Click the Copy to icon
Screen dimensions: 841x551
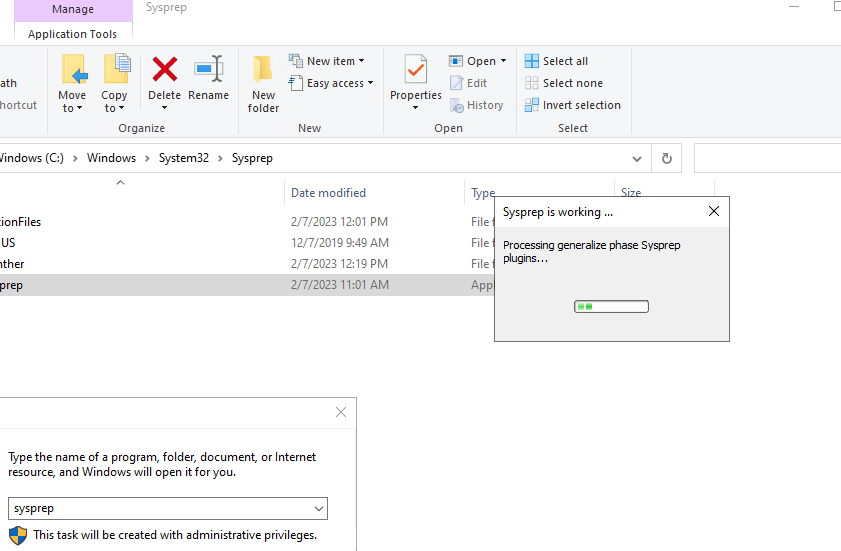(116, 69)
